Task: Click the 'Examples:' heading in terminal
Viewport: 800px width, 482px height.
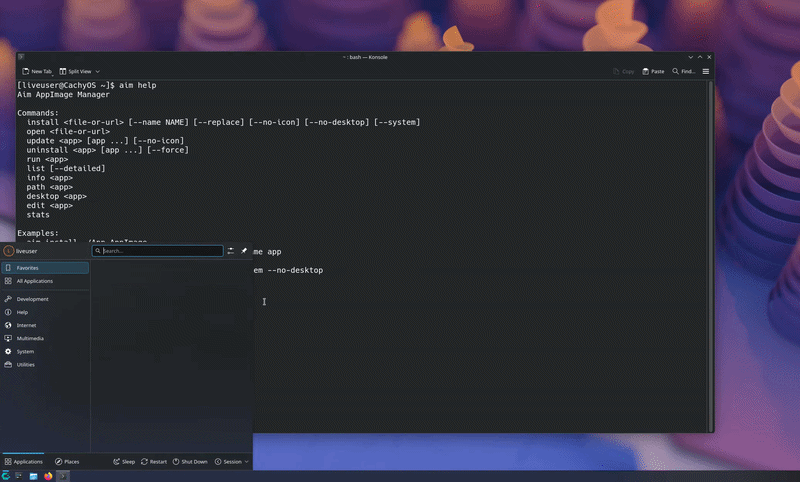Action: (x=38, y=233)
